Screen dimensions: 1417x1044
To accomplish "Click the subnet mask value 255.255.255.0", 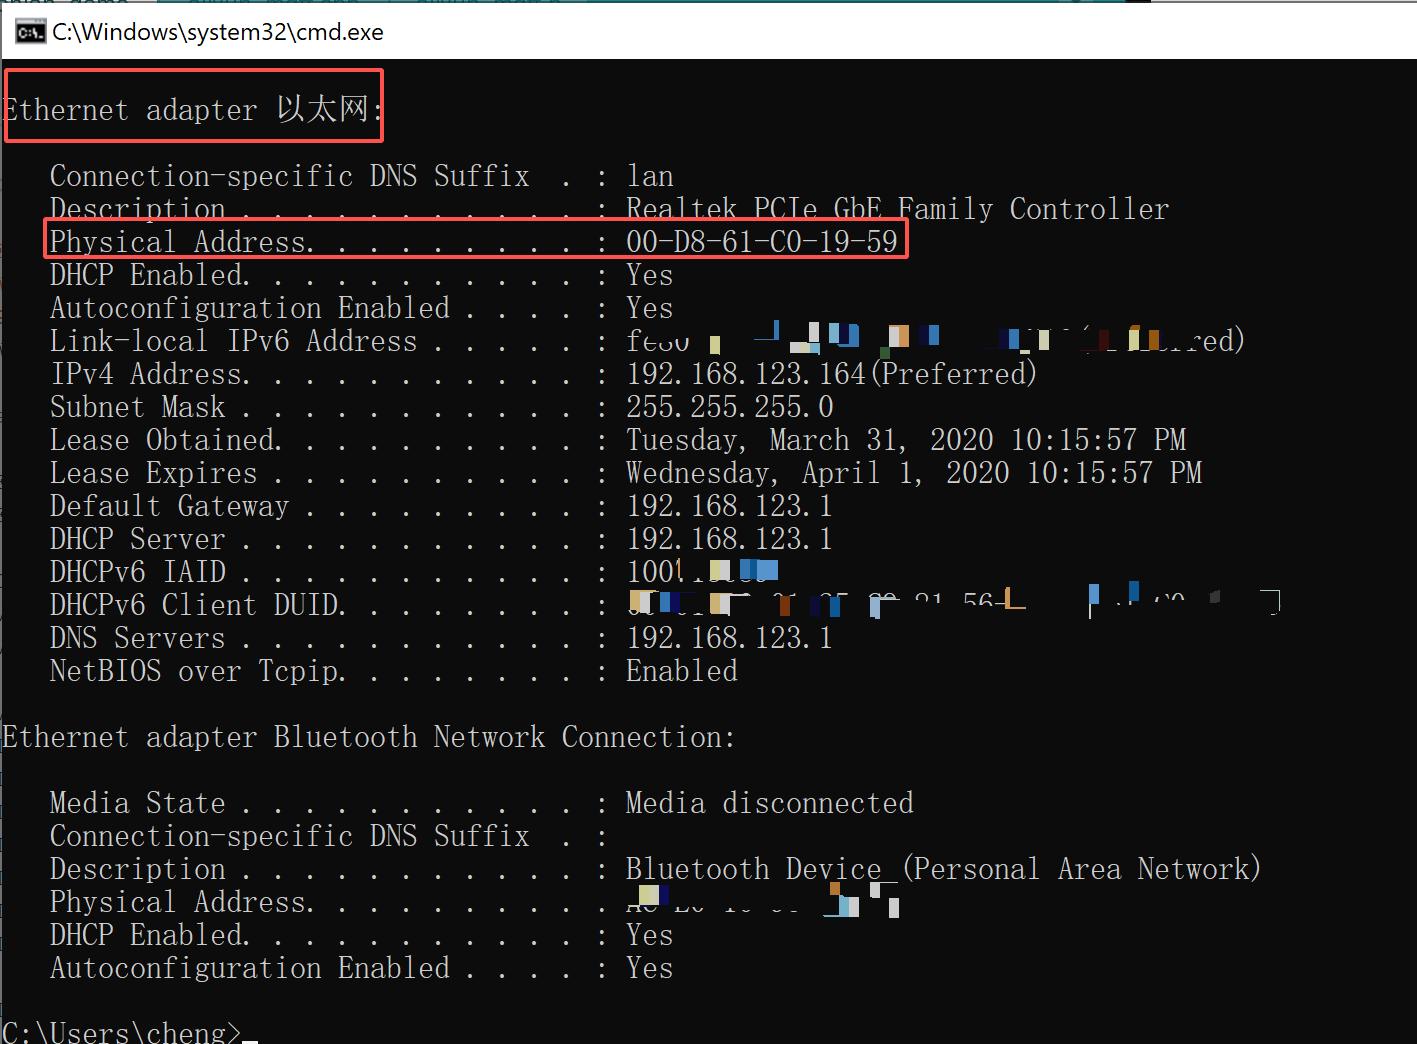I will 729,407.
